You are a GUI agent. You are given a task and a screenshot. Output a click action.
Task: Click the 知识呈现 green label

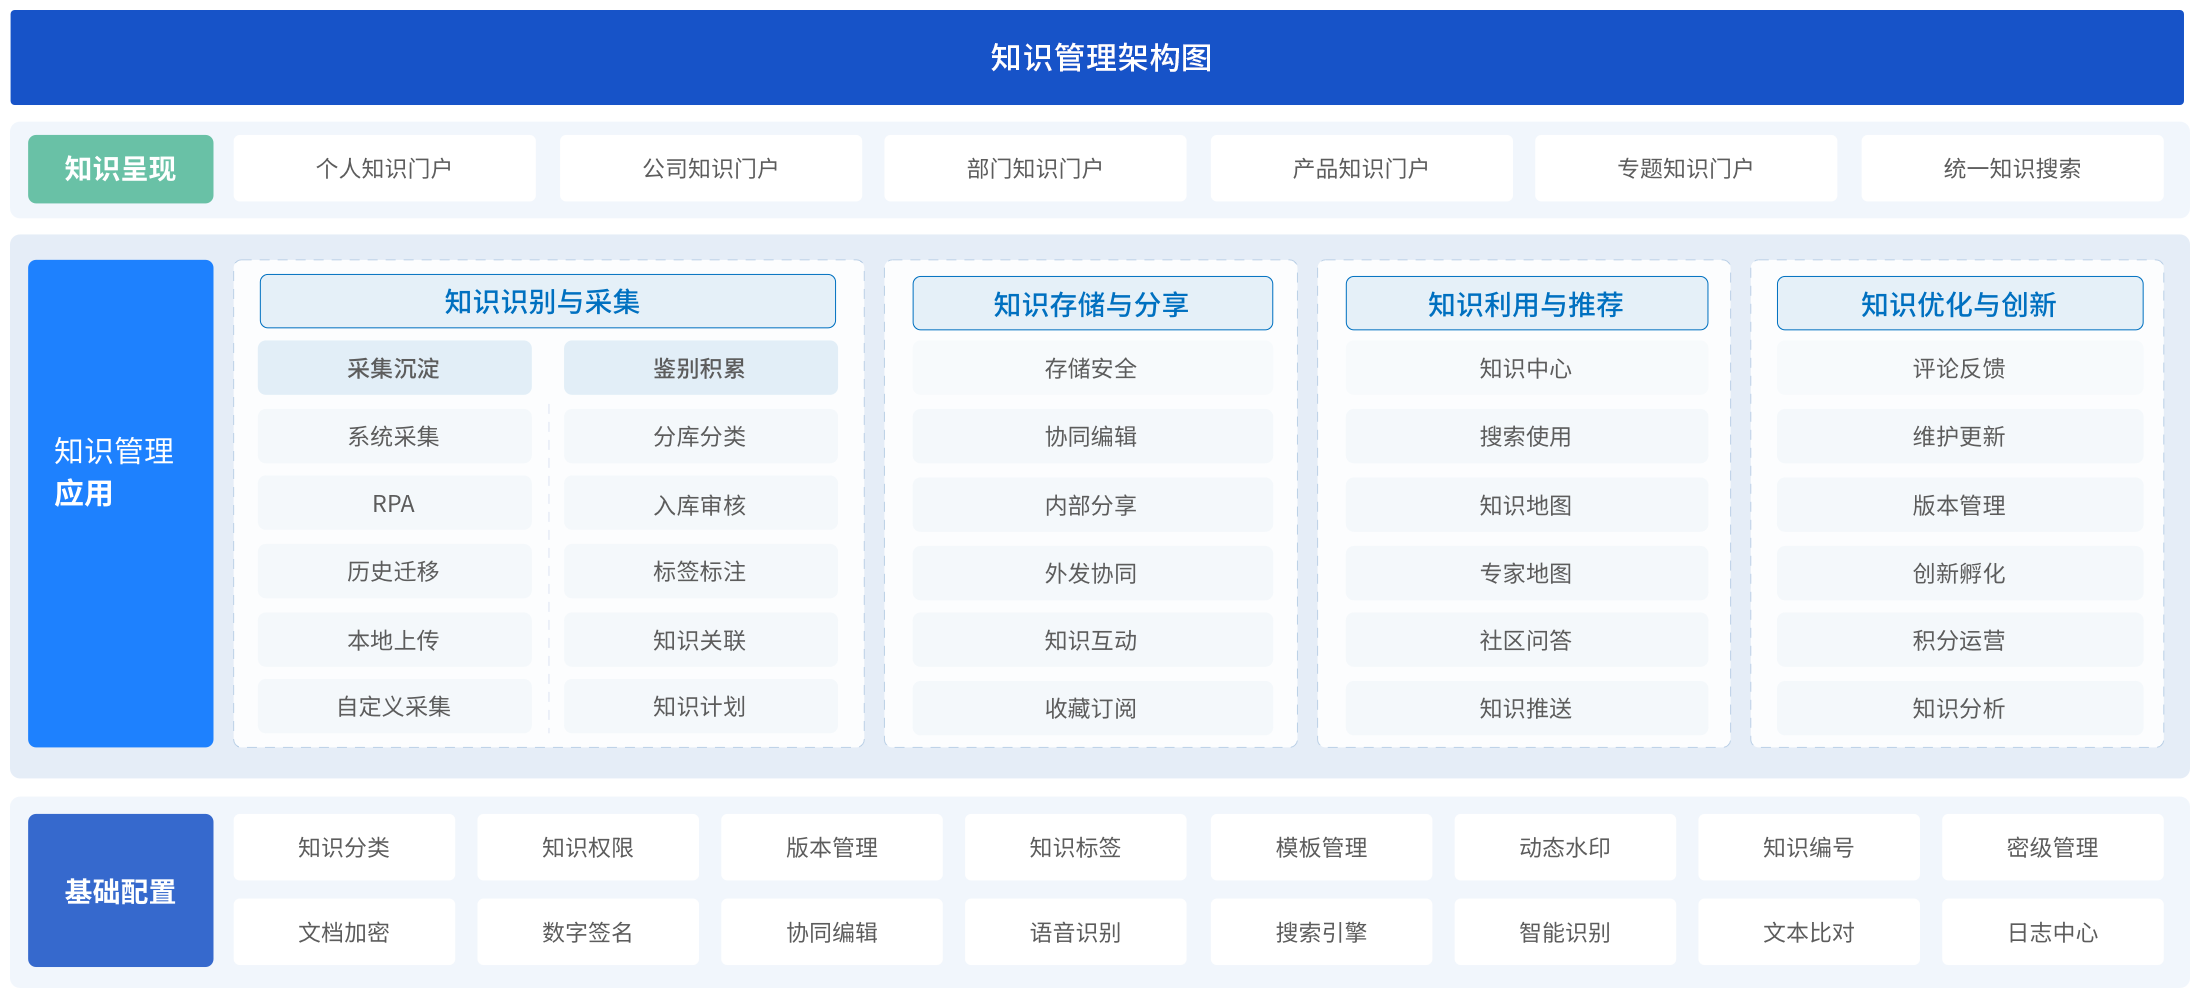120,168
